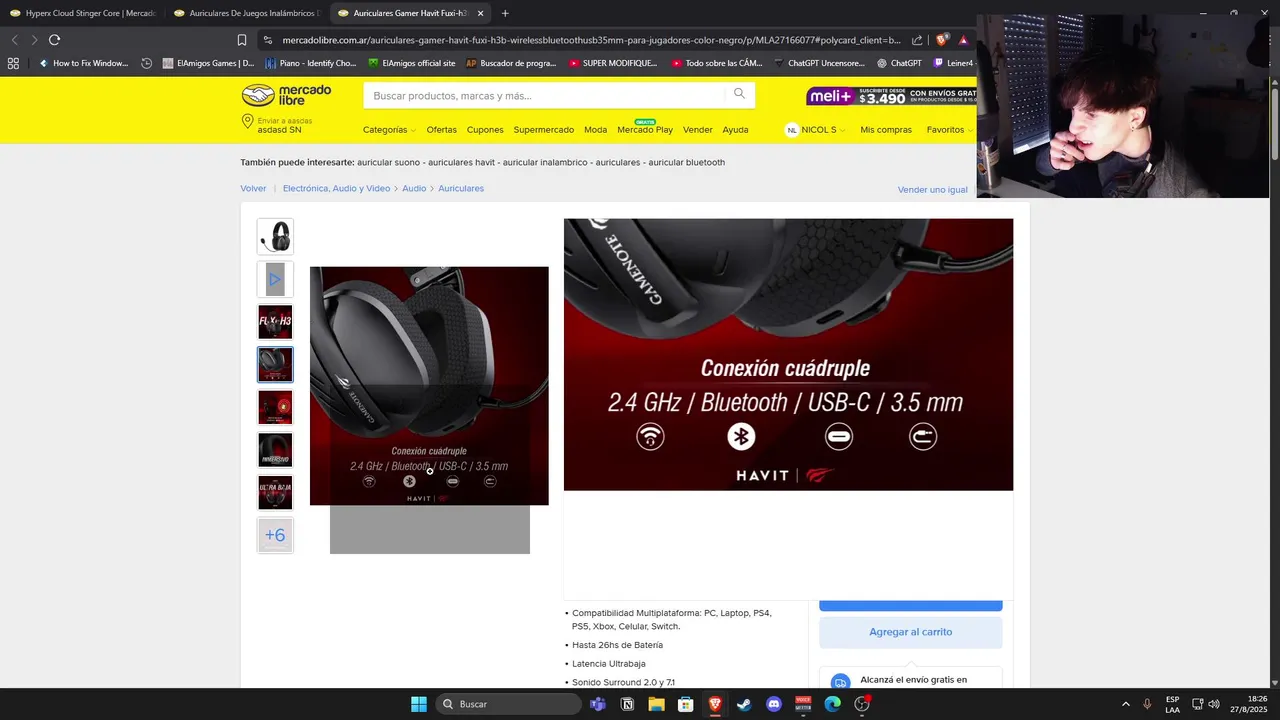This screenshot has width=1280, height=720.
Task: Open the ChatGPT bookmark
Action: [x=899, y=63]
